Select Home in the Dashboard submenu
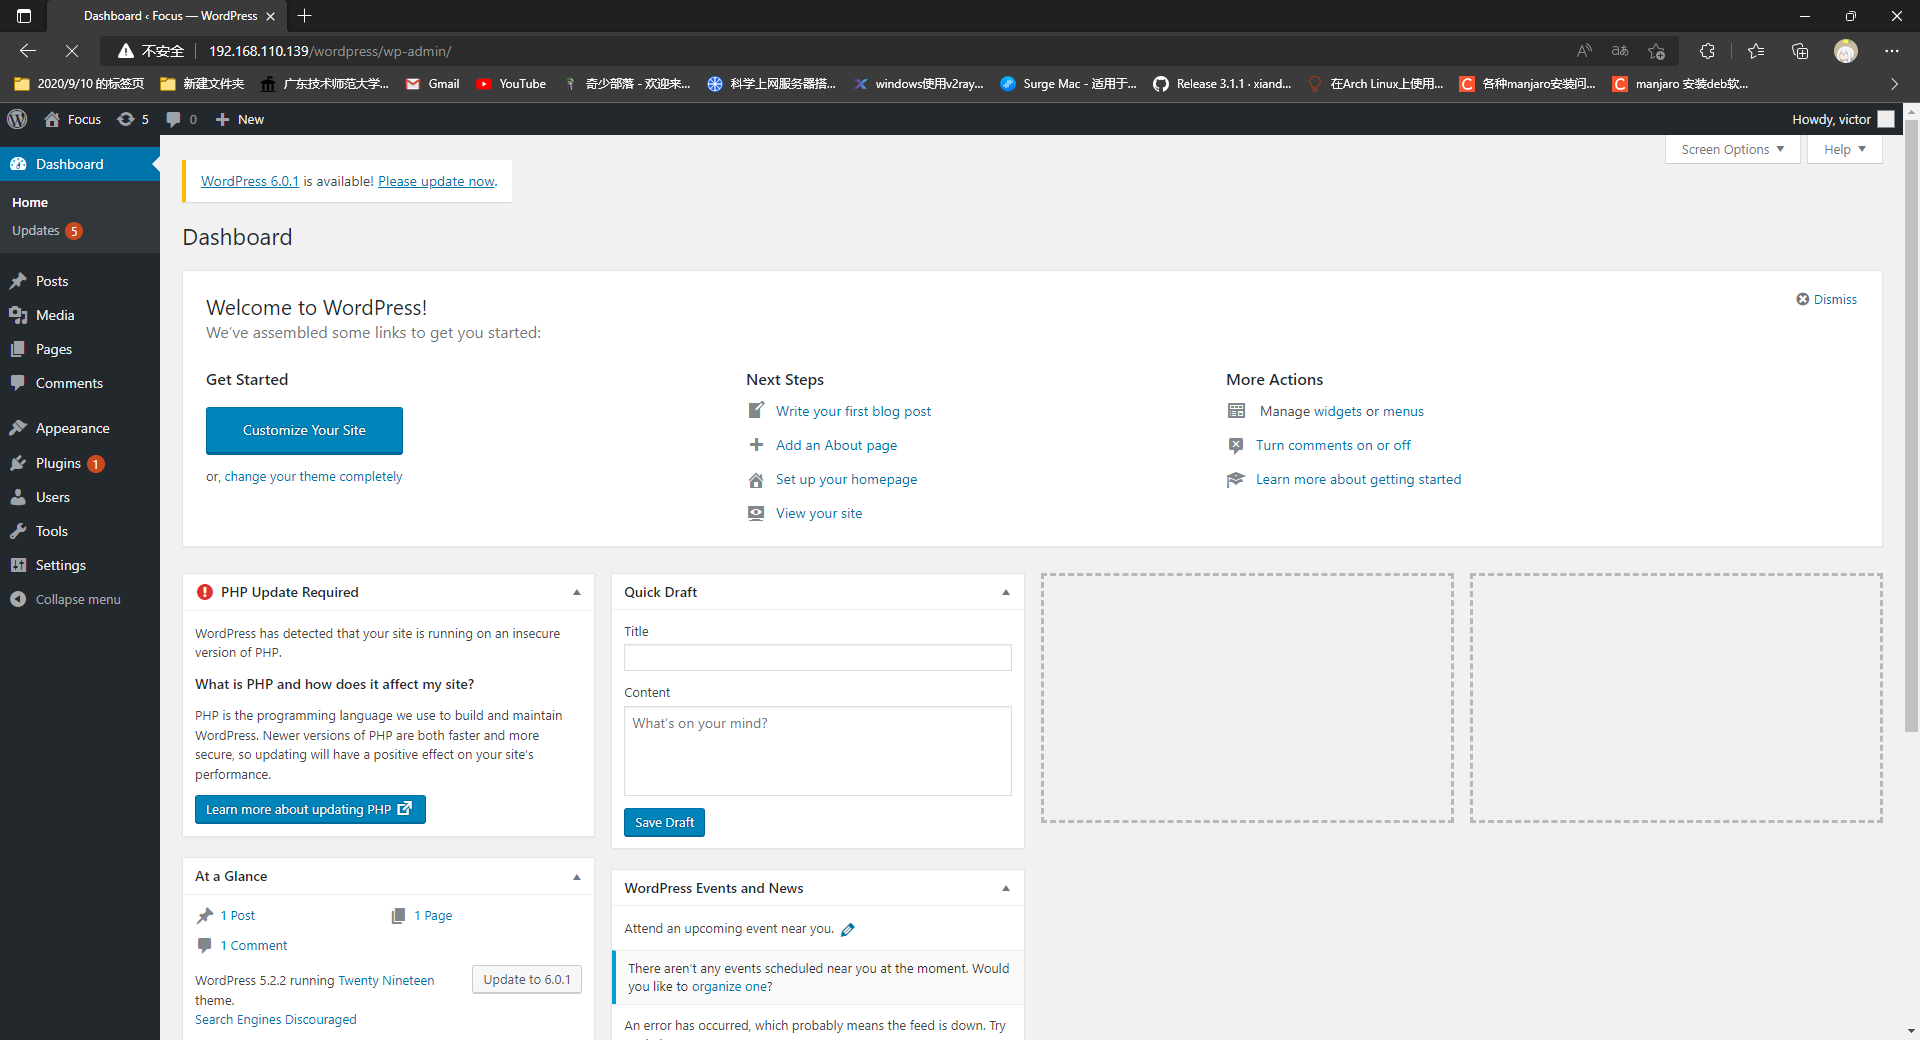Image resolution: width=1920 pixels, height=1040 pixels. tap(30, 202)
